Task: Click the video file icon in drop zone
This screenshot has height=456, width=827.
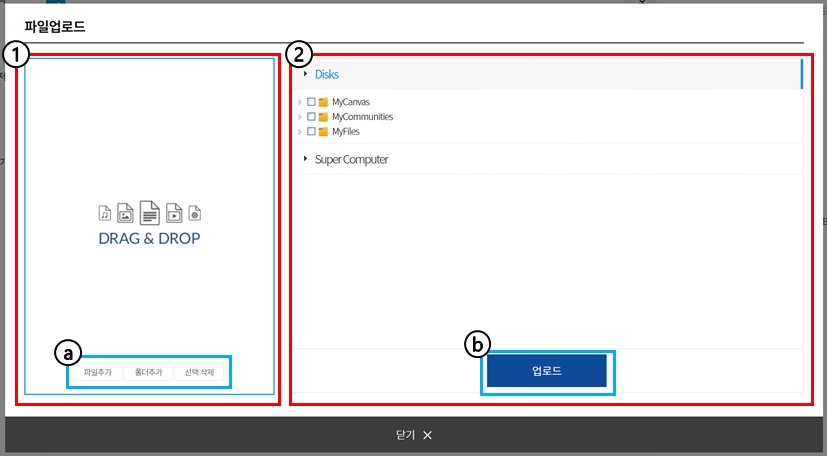Action: [x=174, y=212]
